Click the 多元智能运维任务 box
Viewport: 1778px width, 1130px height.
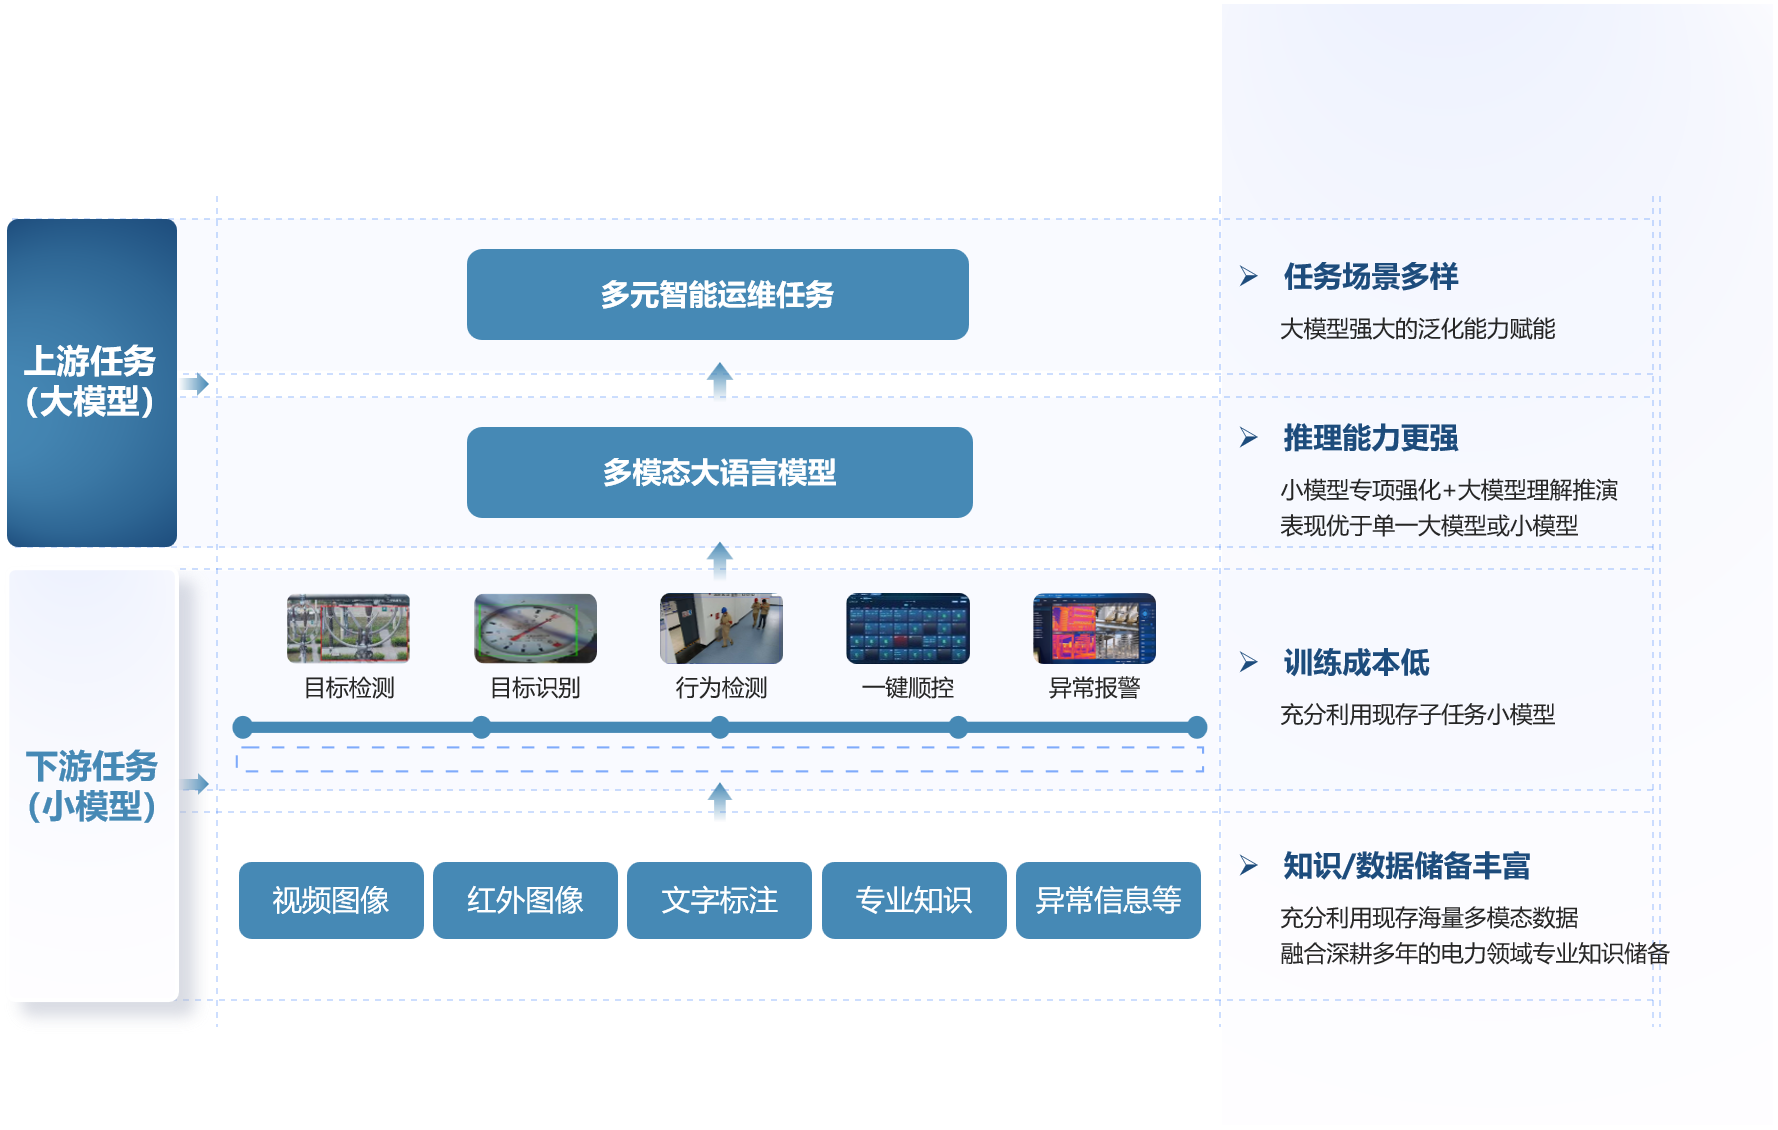[717, 295]
